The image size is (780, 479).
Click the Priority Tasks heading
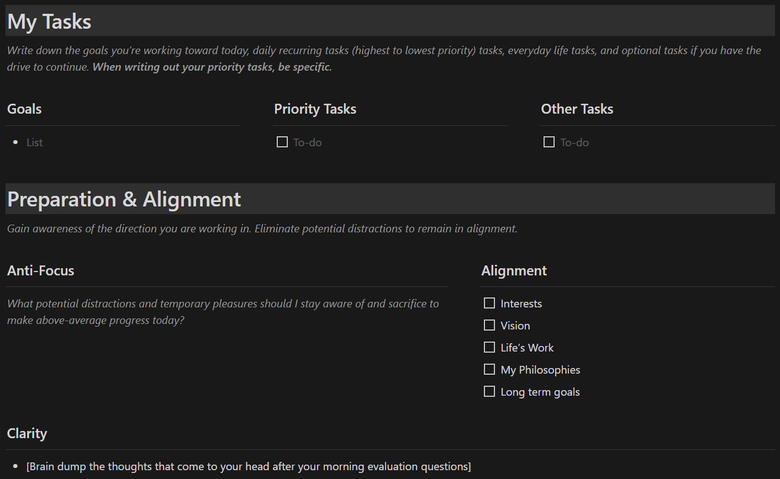coord(315,109)
